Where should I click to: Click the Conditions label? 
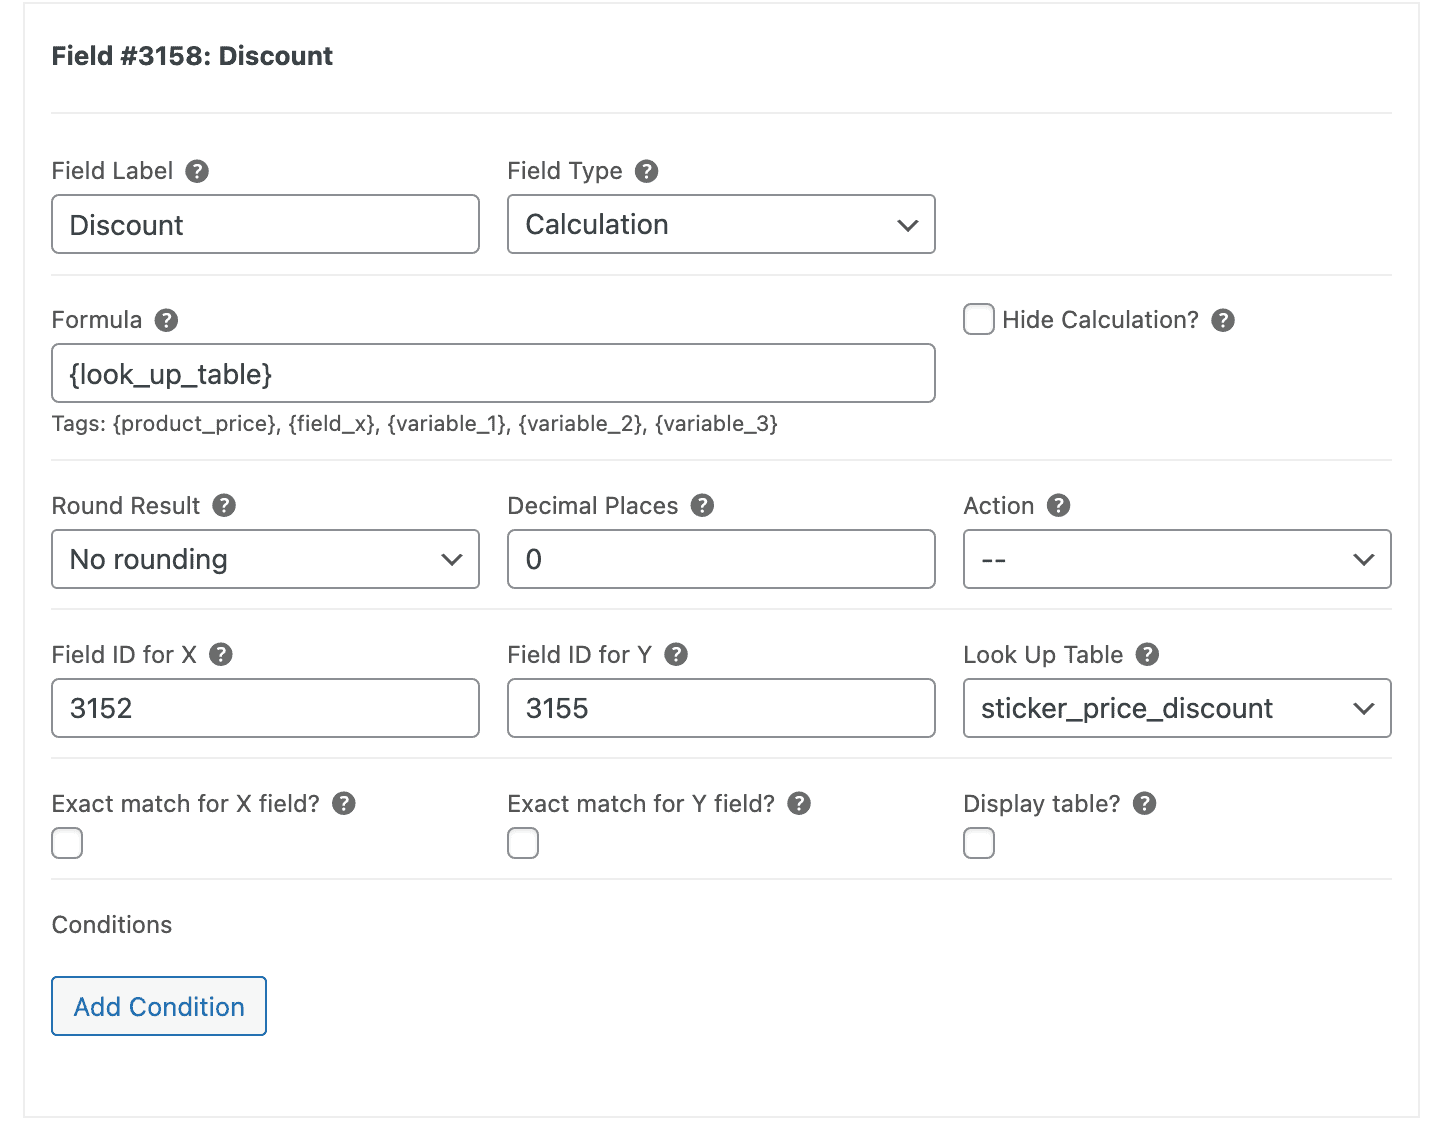click(112, 925)
